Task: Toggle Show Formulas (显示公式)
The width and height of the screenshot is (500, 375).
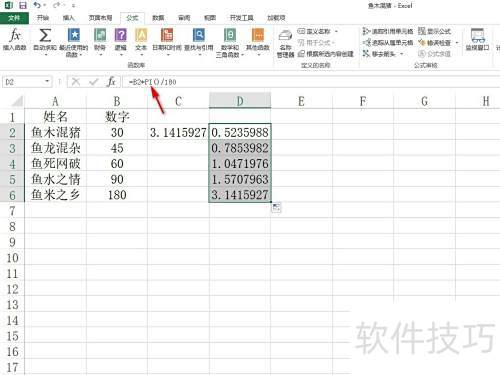Action: coord(434,31)
